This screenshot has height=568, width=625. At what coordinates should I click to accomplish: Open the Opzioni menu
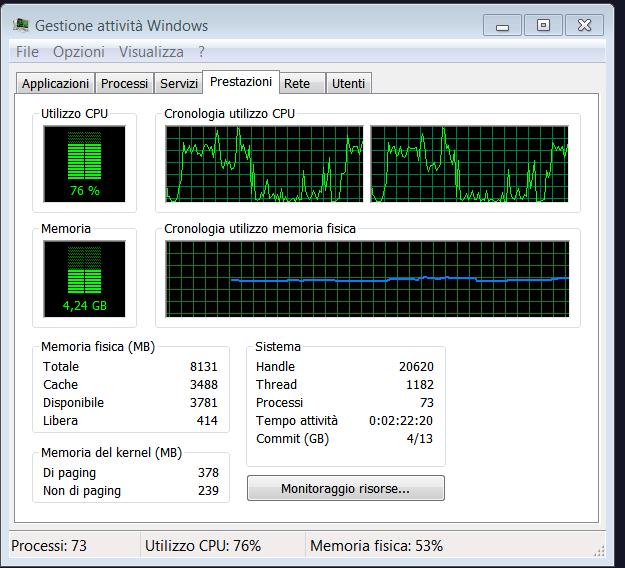click(79, 52)
